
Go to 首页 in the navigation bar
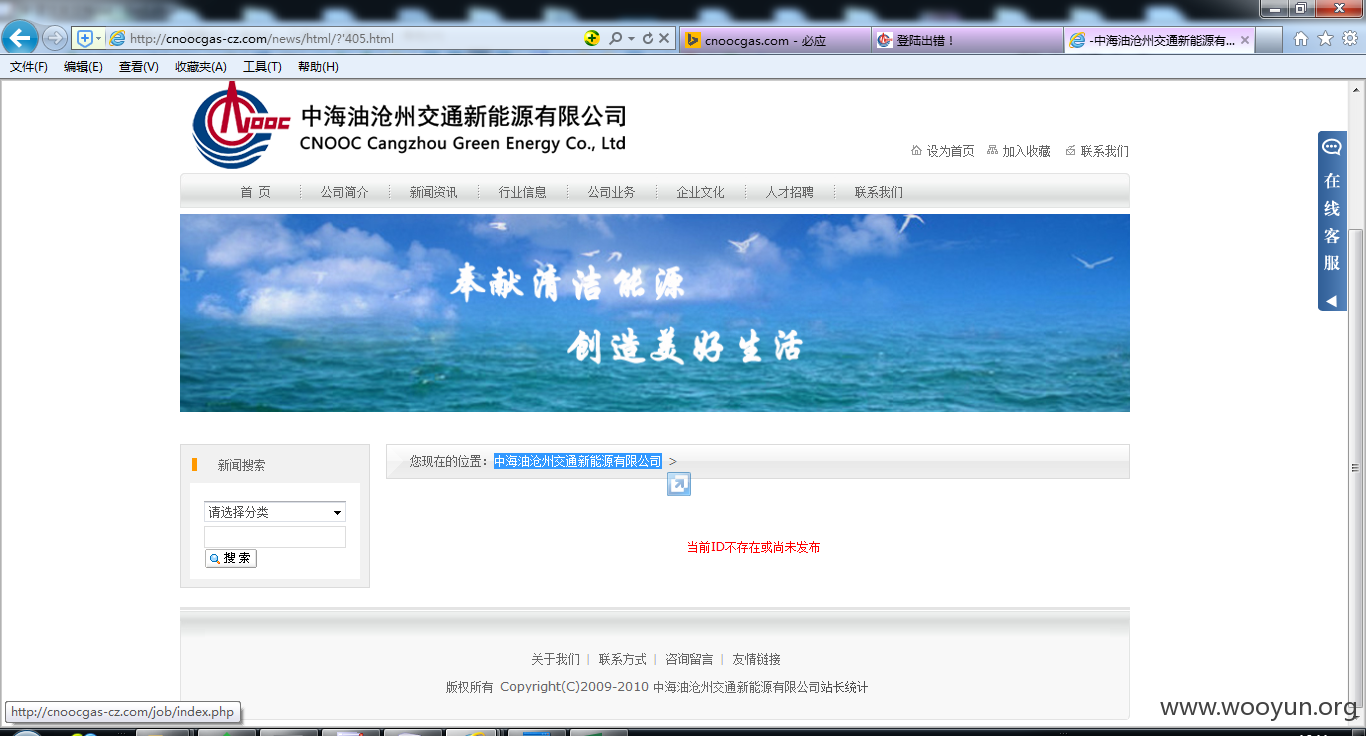click(255, 192)
